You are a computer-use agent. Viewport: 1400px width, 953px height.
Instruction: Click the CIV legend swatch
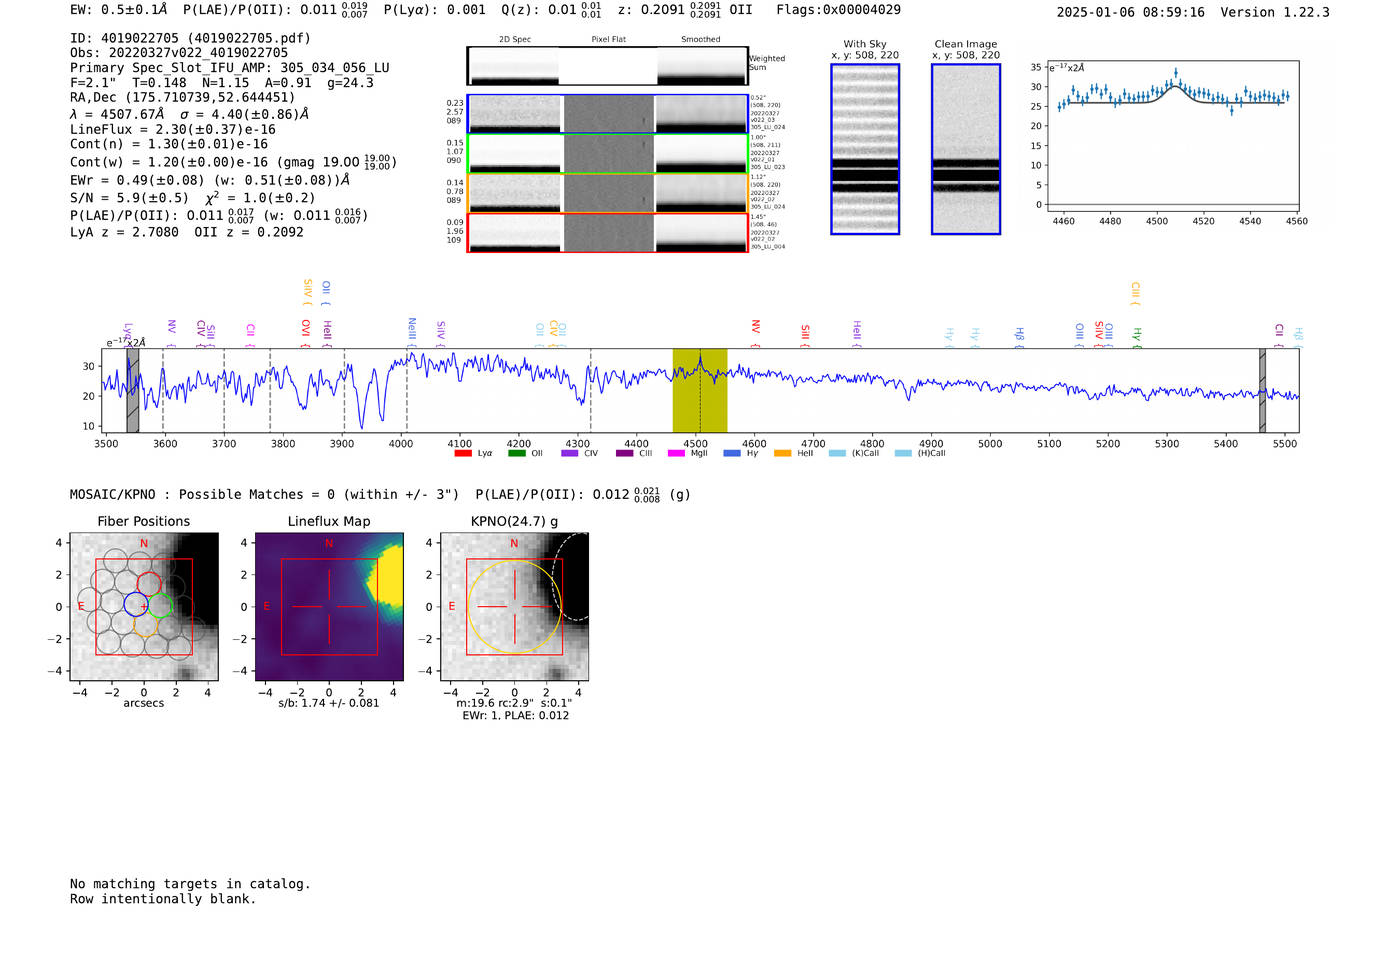[x=570, y=453]
